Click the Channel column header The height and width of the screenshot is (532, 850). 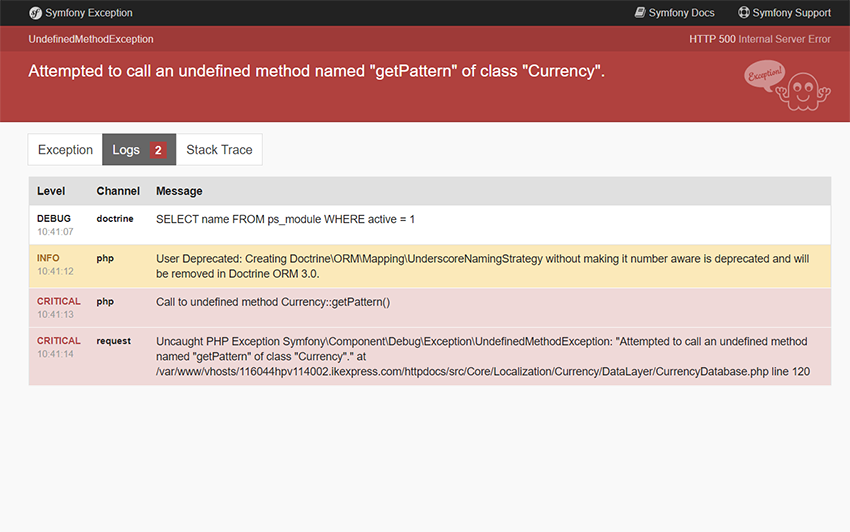118,191
